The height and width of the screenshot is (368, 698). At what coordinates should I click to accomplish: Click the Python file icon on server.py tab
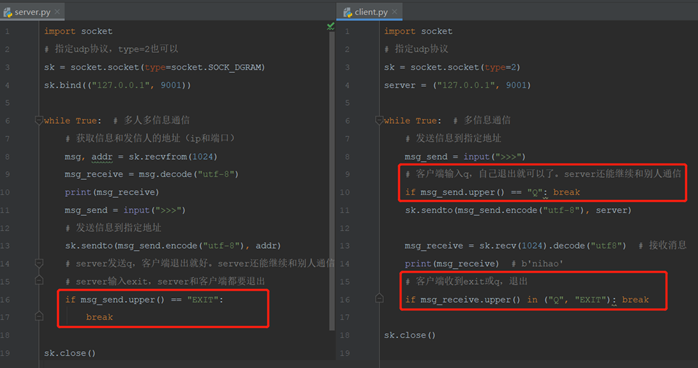coord(8,12)
